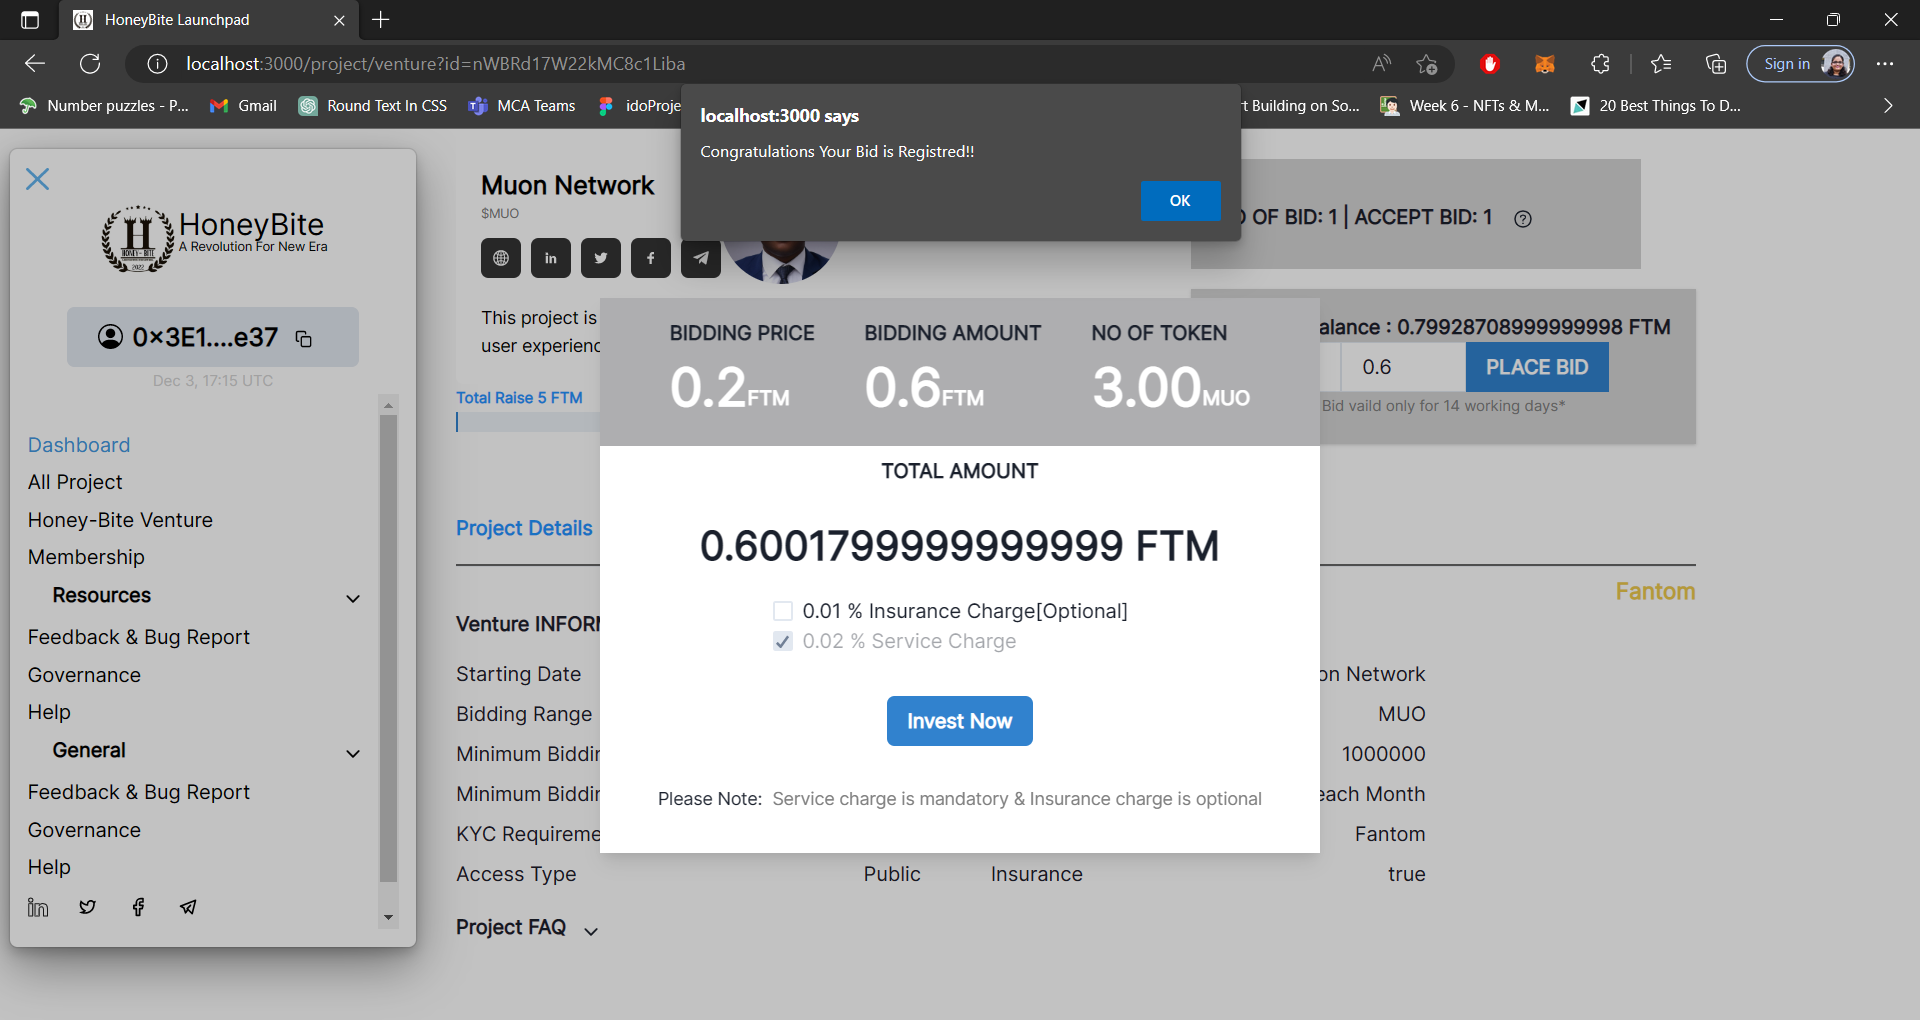Go back in browser history
Viewport: 1920px width, 1020px height.
tap(35, 64)
